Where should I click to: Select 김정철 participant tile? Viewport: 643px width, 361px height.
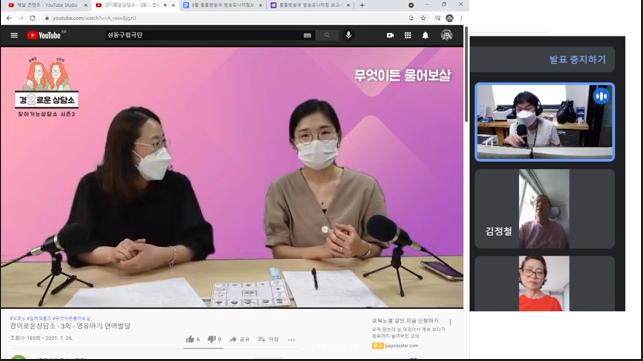click(x=545, y=209)
